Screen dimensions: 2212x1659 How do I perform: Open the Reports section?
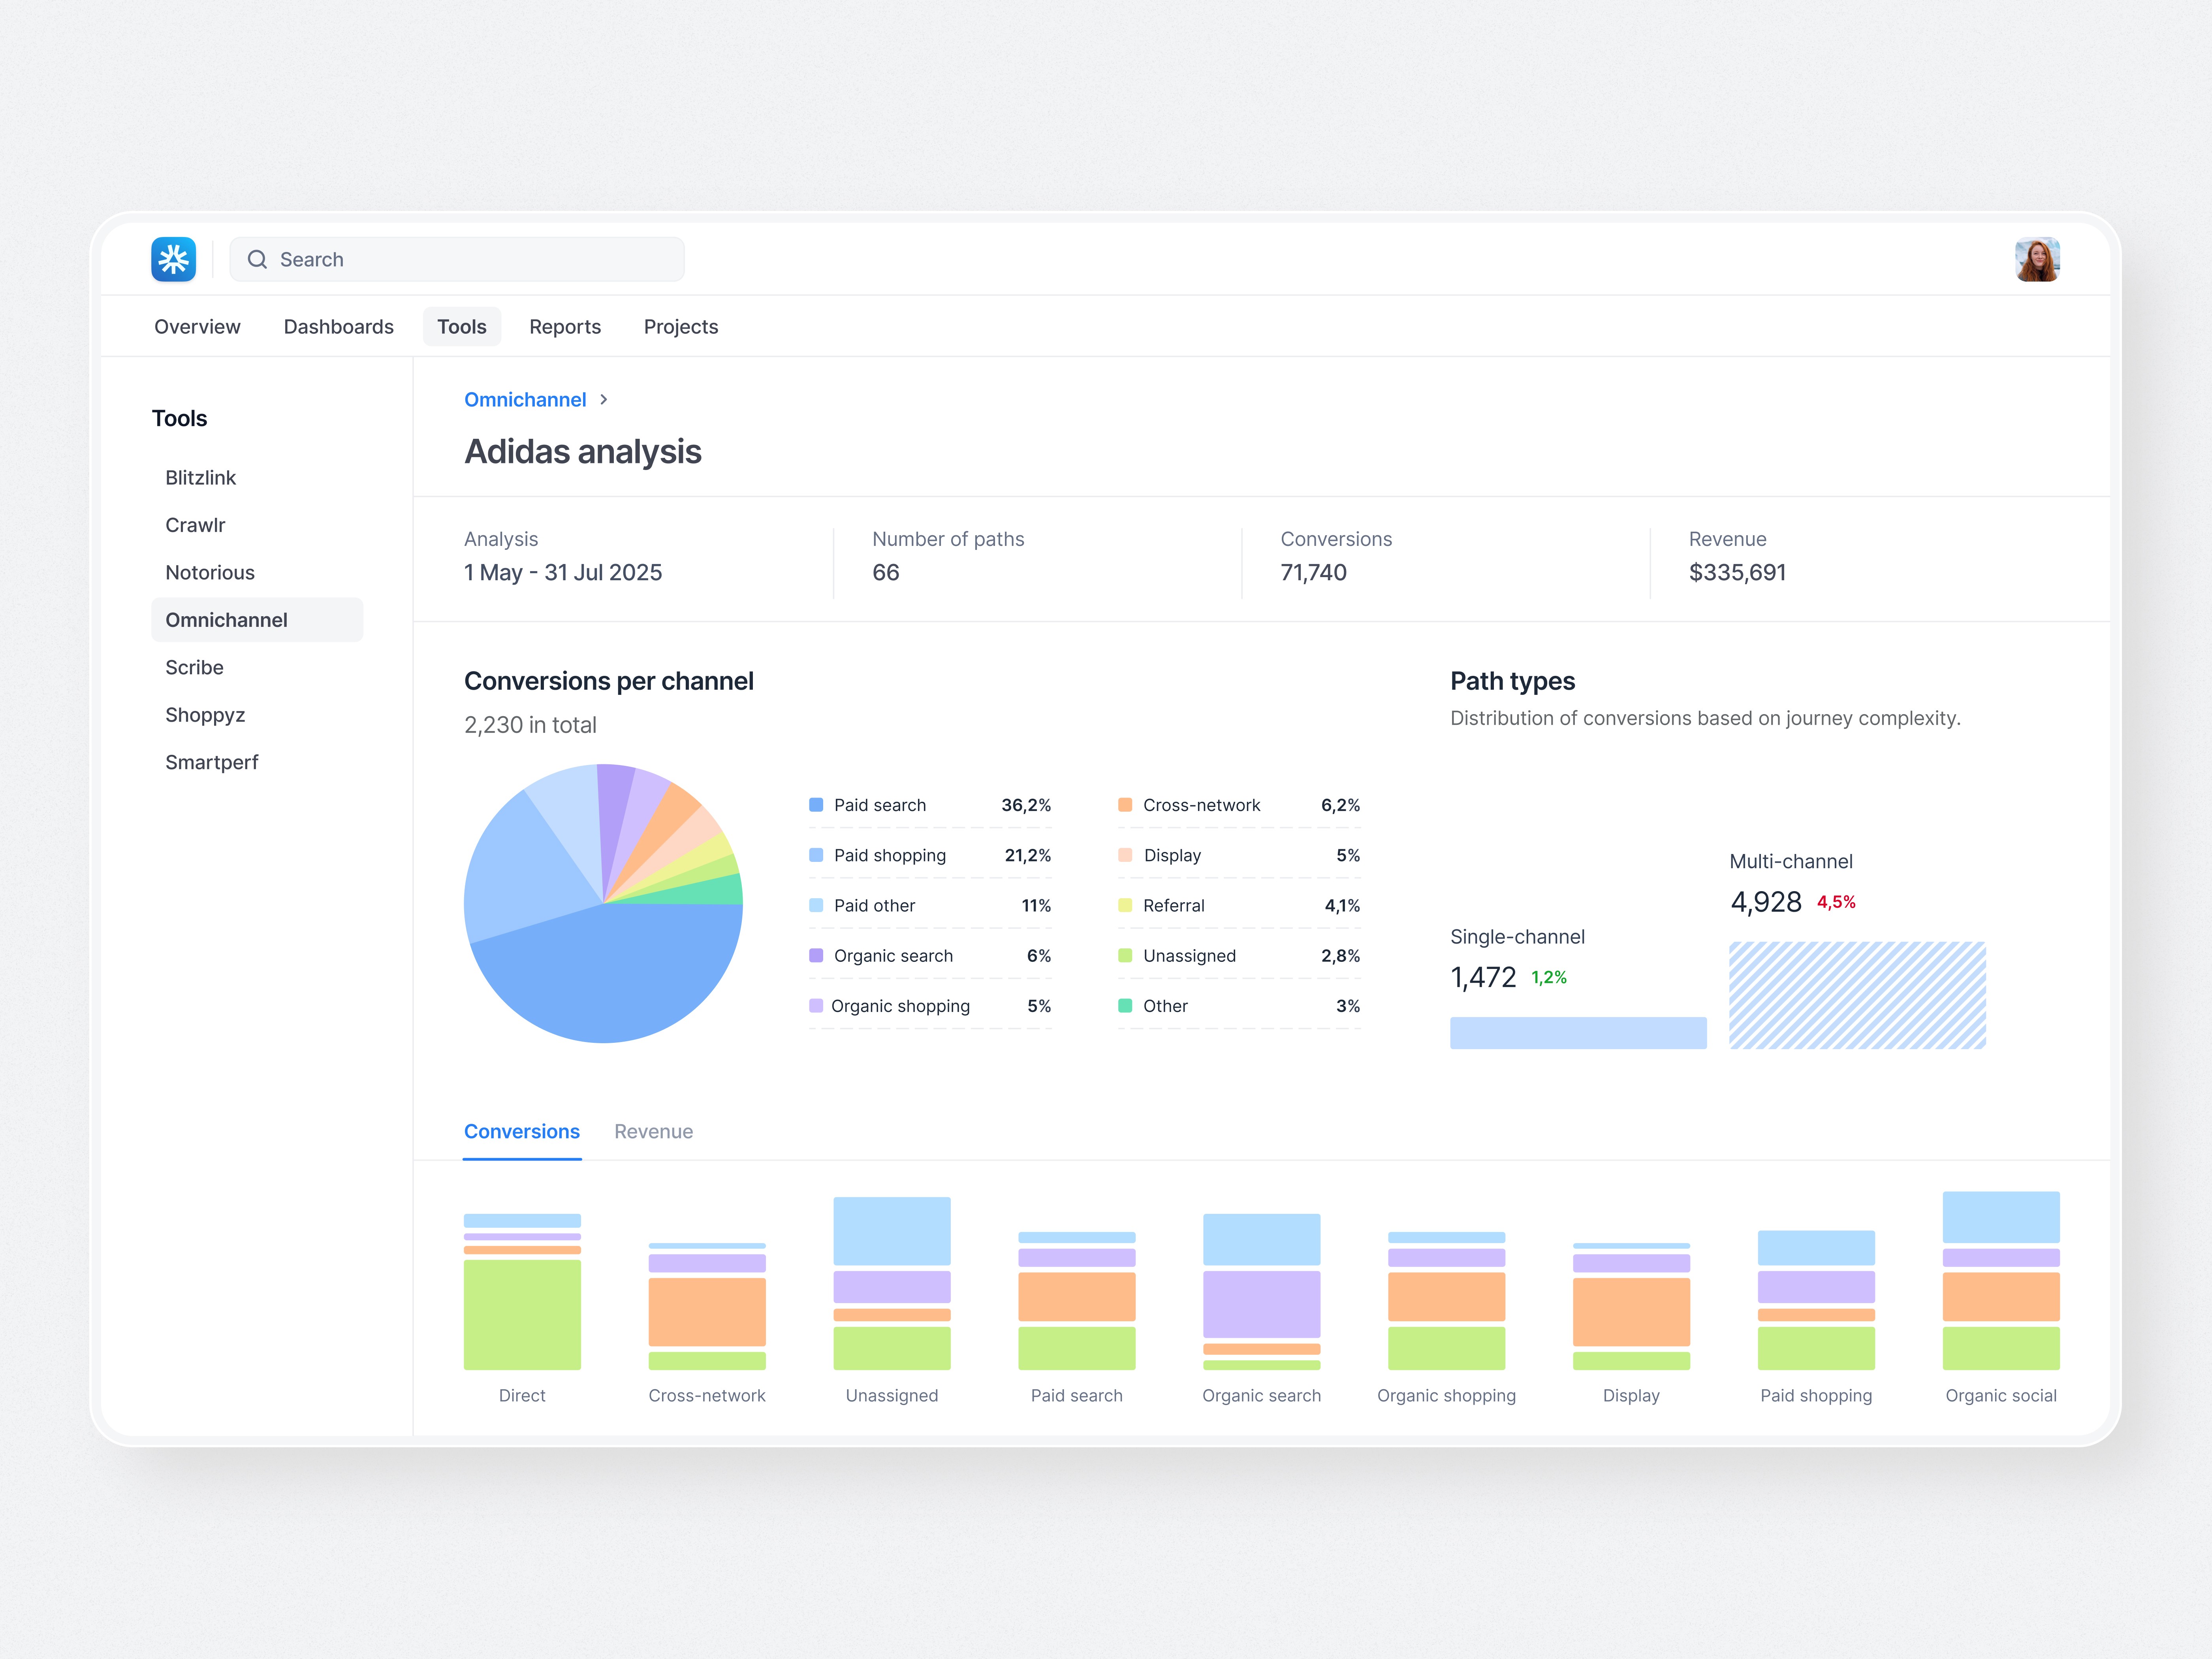(x=565, y=326)
